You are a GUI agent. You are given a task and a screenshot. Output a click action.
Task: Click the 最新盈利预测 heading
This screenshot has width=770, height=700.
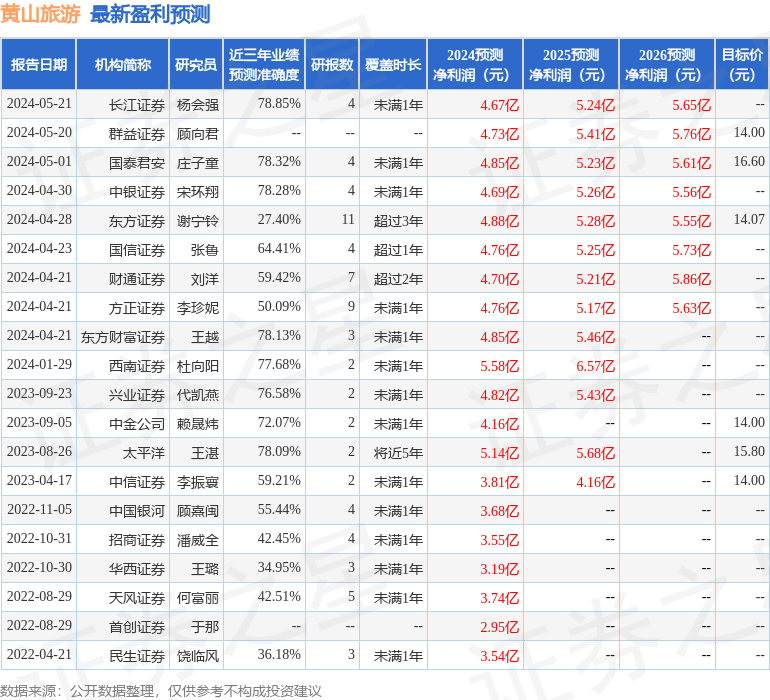click(x=150, y=14)
